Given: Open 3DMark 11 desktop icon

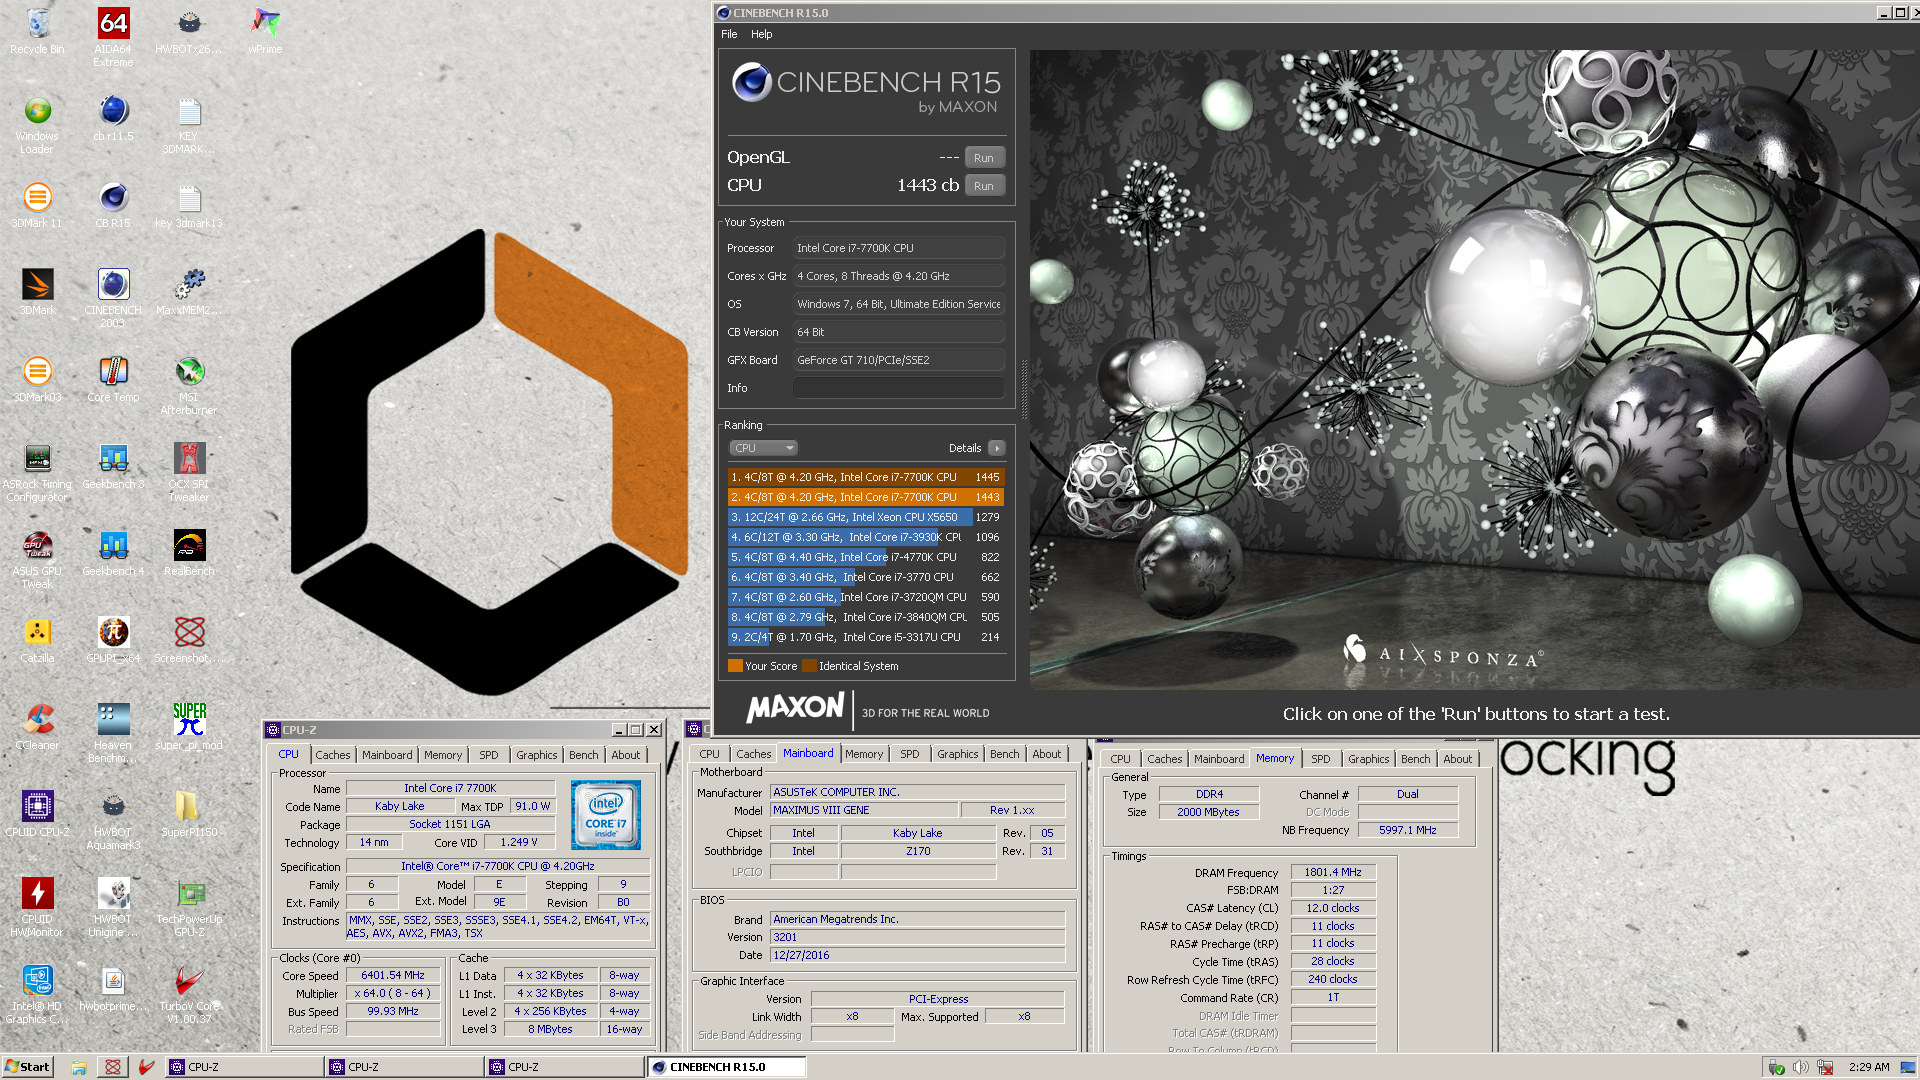Looking at the screenshot, I should point(37,206).
